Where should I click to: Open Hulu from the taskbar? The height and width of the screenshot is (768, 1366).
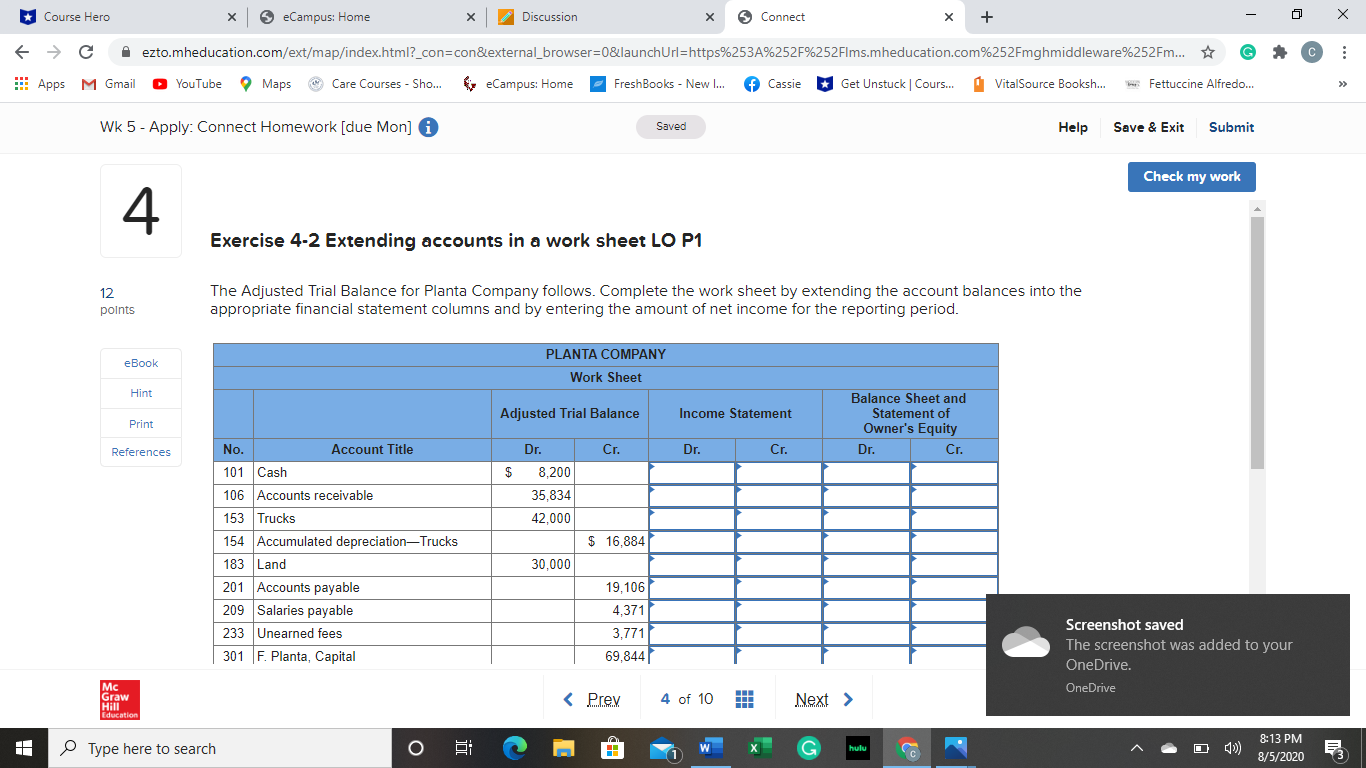[x=857, y=748]
